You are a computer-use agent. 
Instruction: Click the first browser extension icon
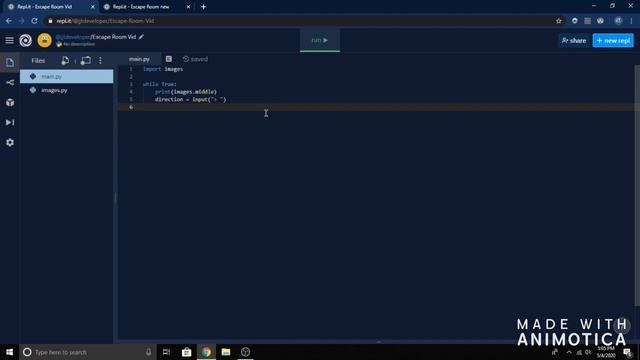(575, 21)
